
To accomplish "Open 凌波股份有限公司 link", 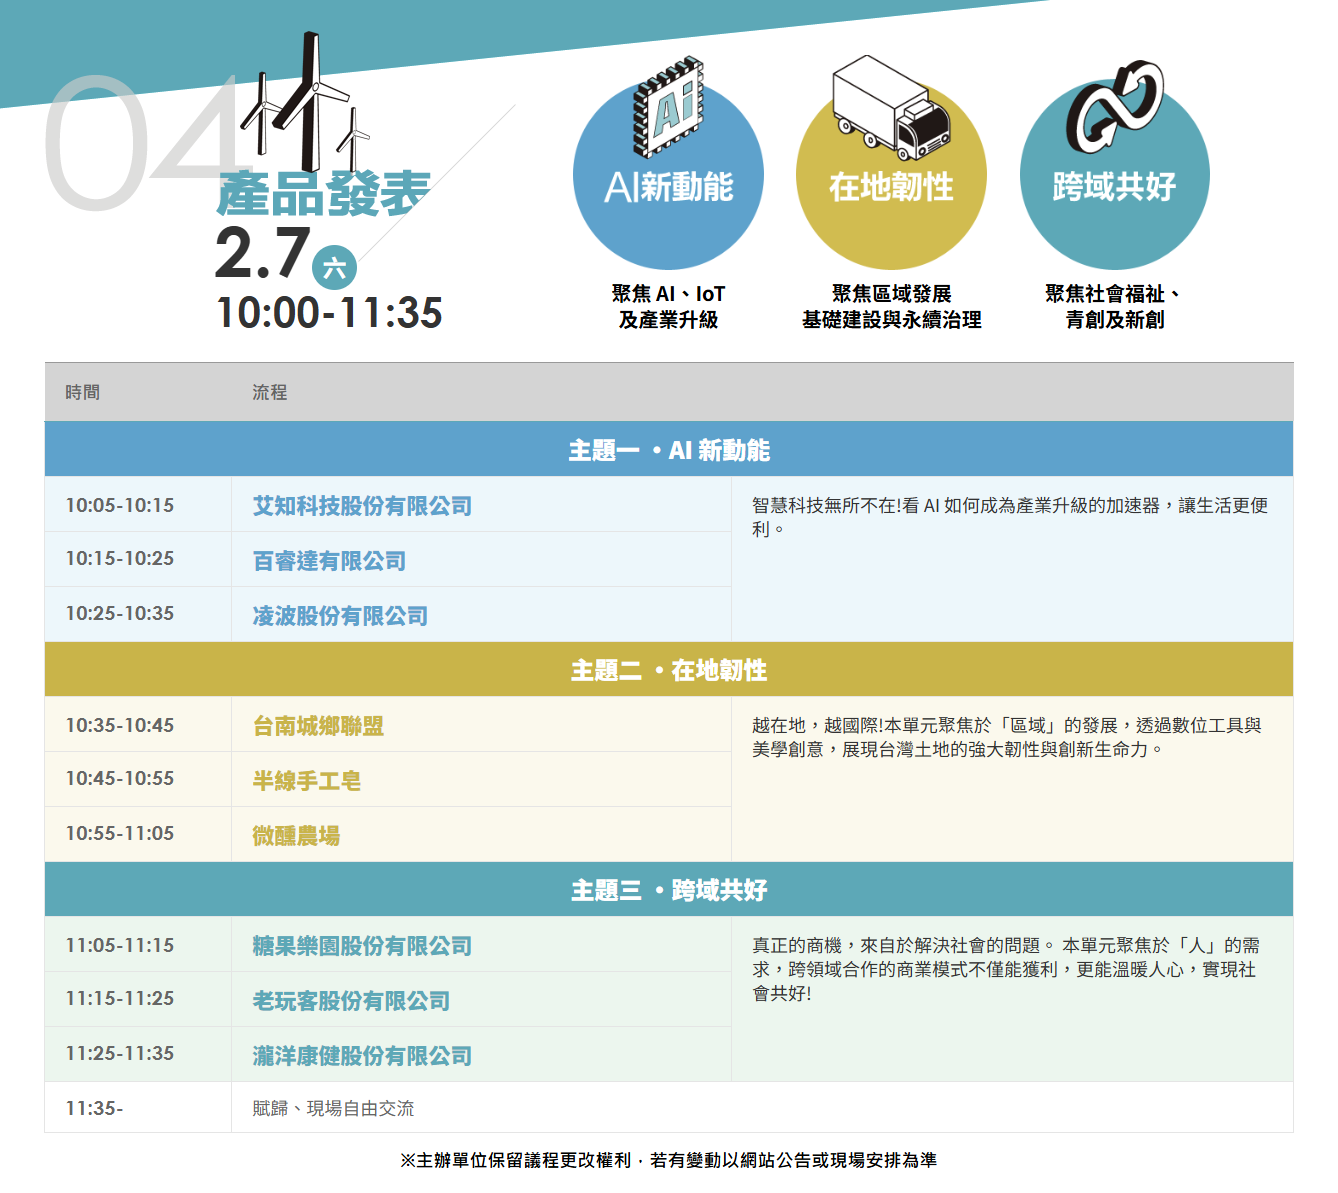I will pos(340,616).
